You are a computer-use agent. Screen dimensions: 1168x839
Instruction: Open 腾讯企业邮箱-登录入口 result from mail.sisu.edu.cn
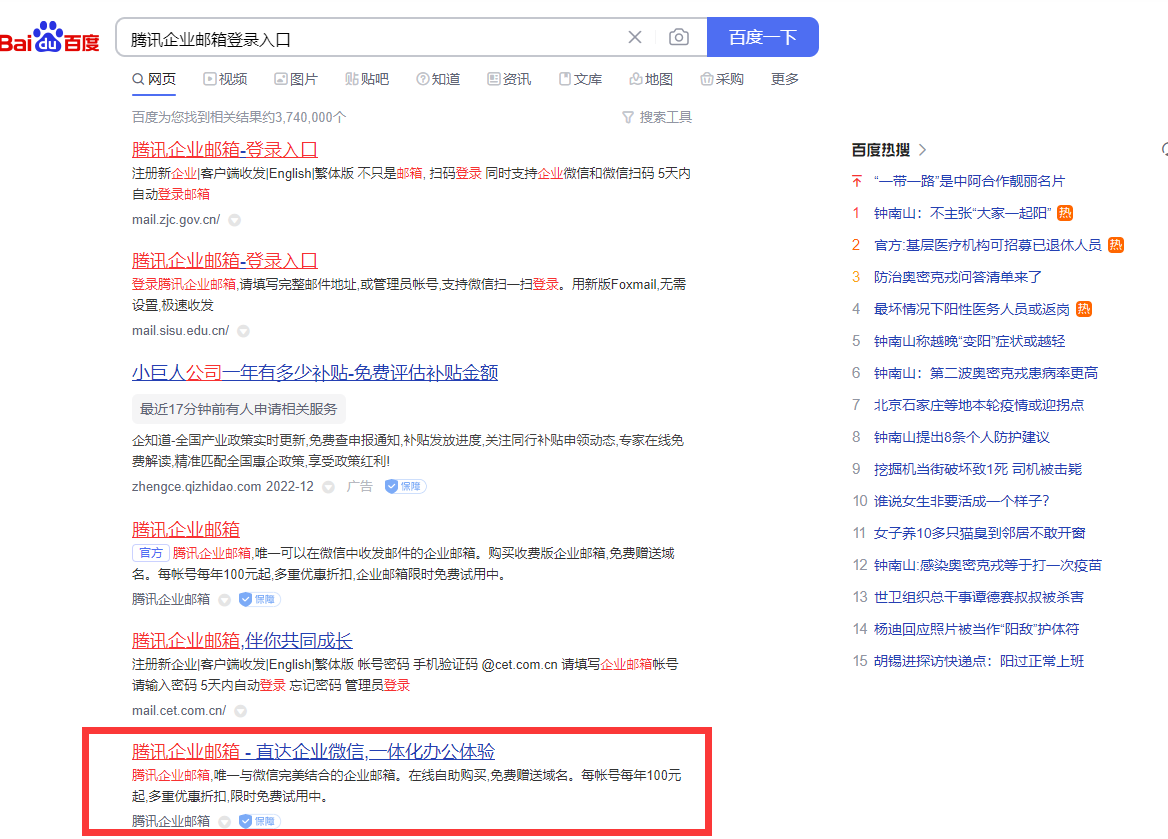click(225, 261)
